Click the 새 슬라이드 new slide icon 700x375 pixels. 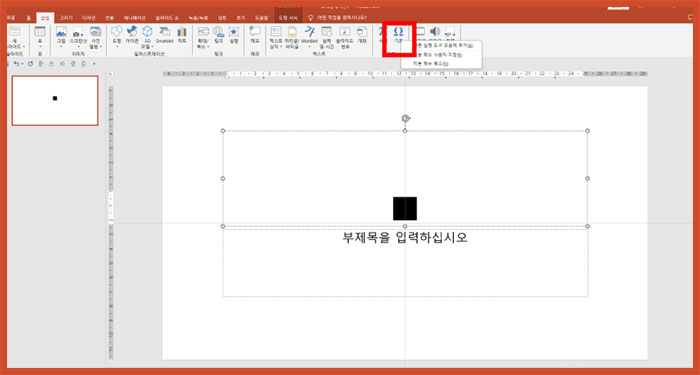pyautogui.click(x=14, y=32)
